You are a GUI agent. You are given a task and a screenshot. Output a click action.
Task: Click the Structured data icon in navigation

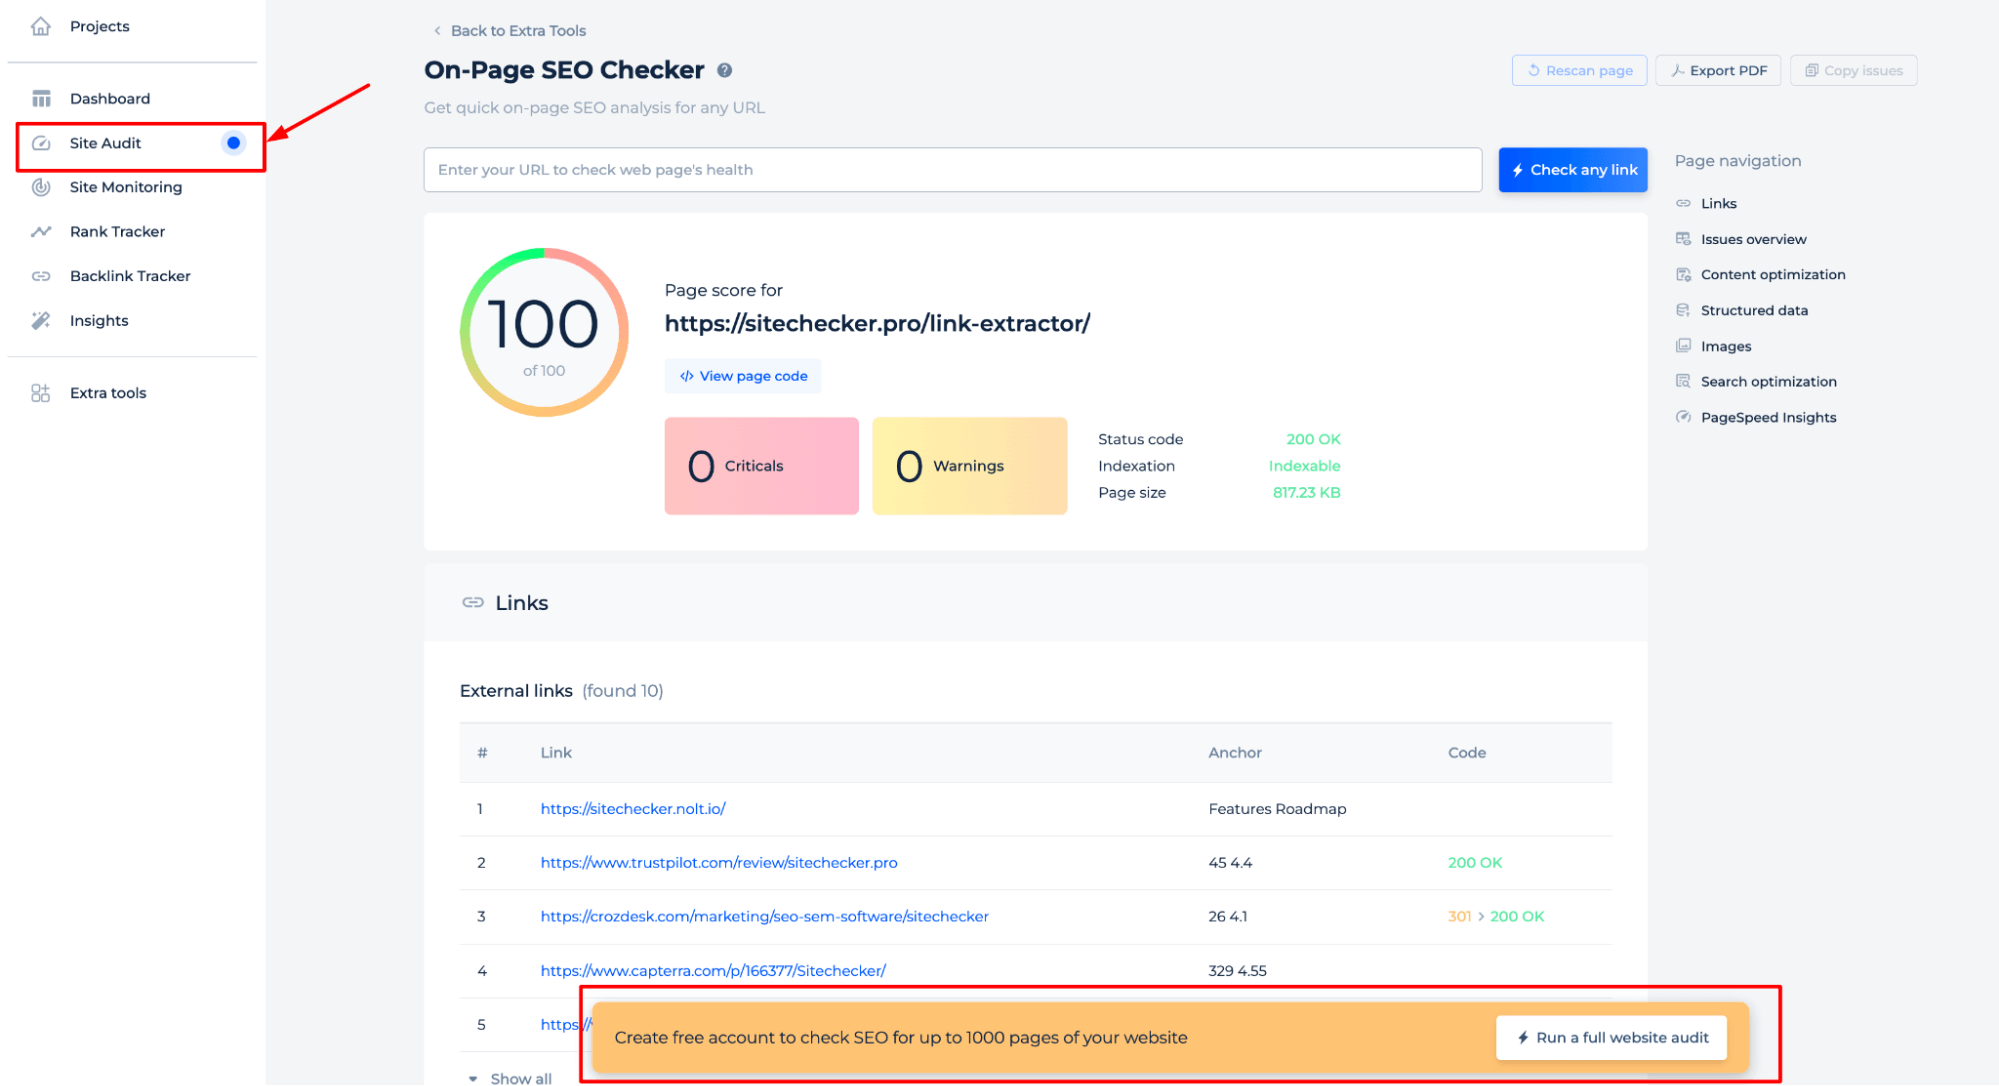(x=1683, y=310)
